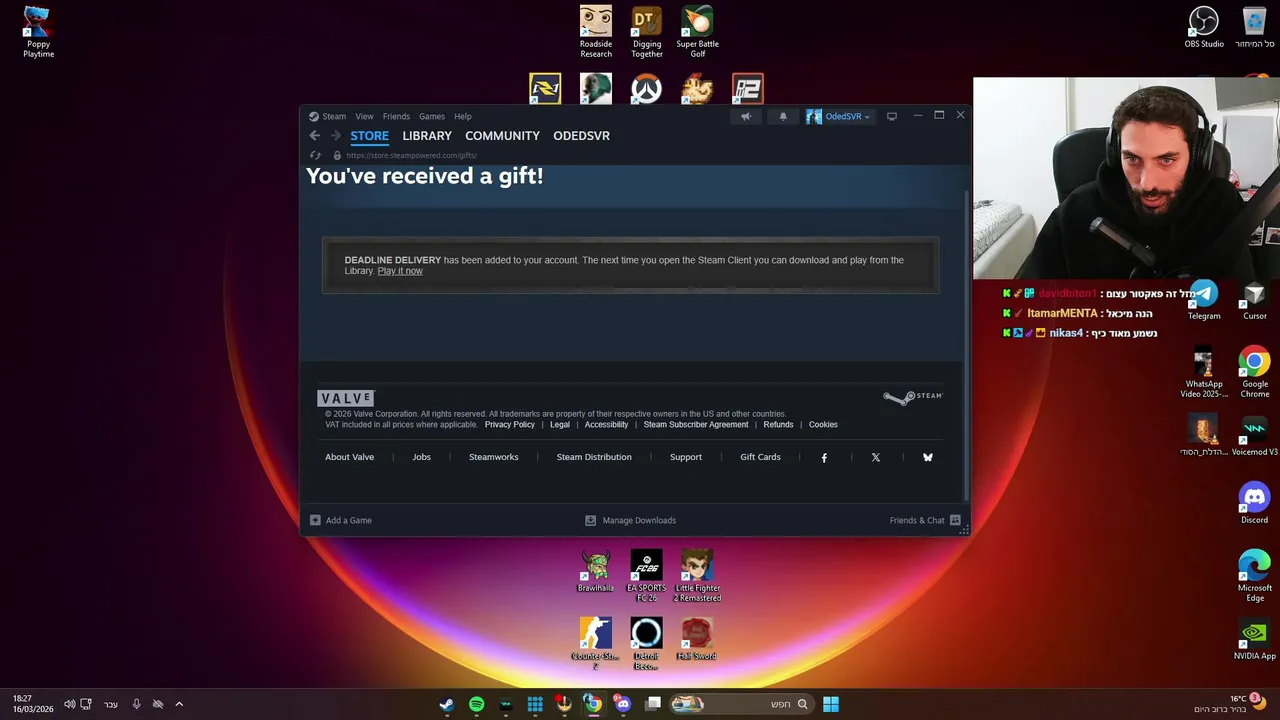The width and height of the screenshot is (1280, 720).
Task: Open the Legal link
Action: tap(560, 425)
